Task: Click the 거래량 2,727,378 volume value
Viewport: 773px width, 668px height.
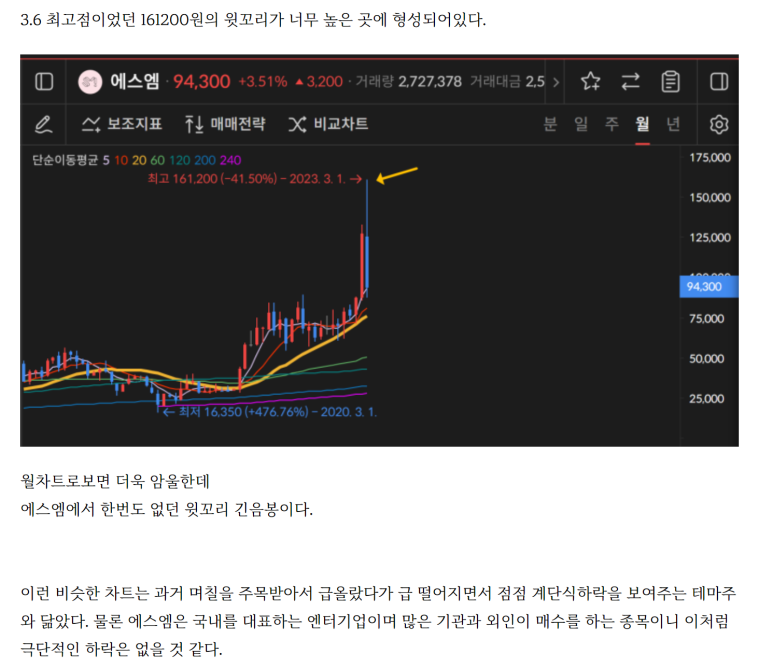Action: click(409, 82)
